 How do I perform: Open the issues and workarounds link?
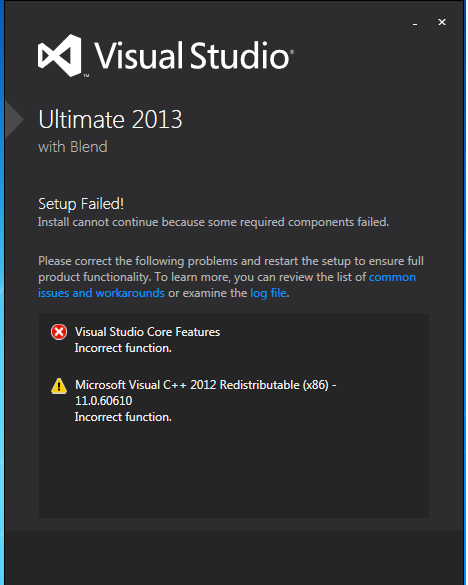101,293
